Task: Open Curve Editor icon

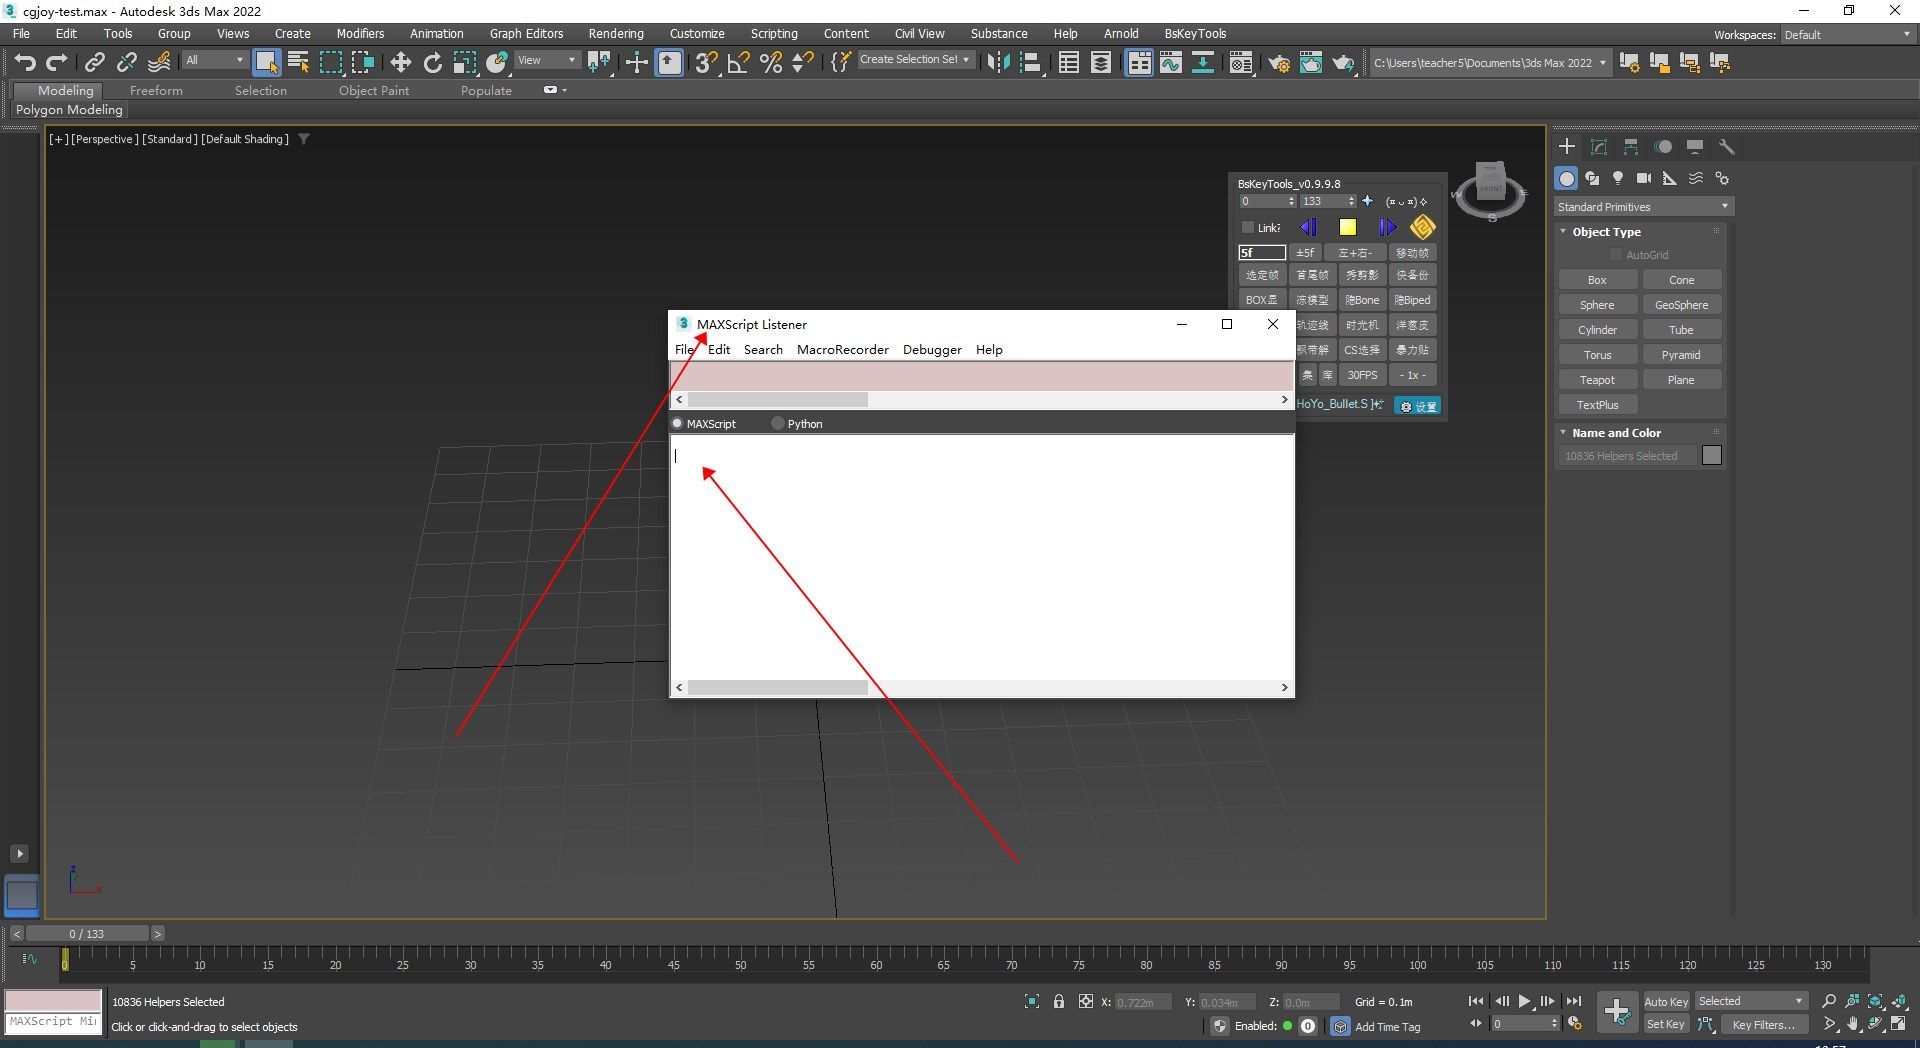Action: [x=1170, y=63]
